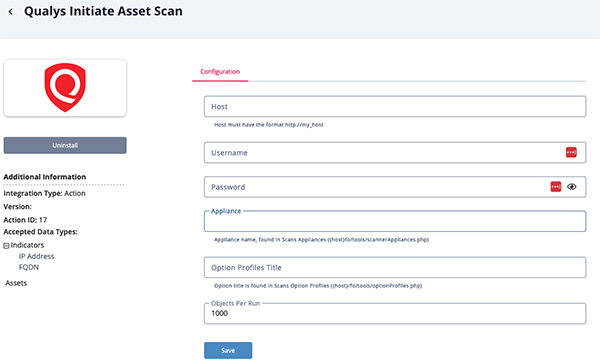The width and height of the screenshot is (600, 363).
Task: Save the configuration
Action: (x=228, y=350)
